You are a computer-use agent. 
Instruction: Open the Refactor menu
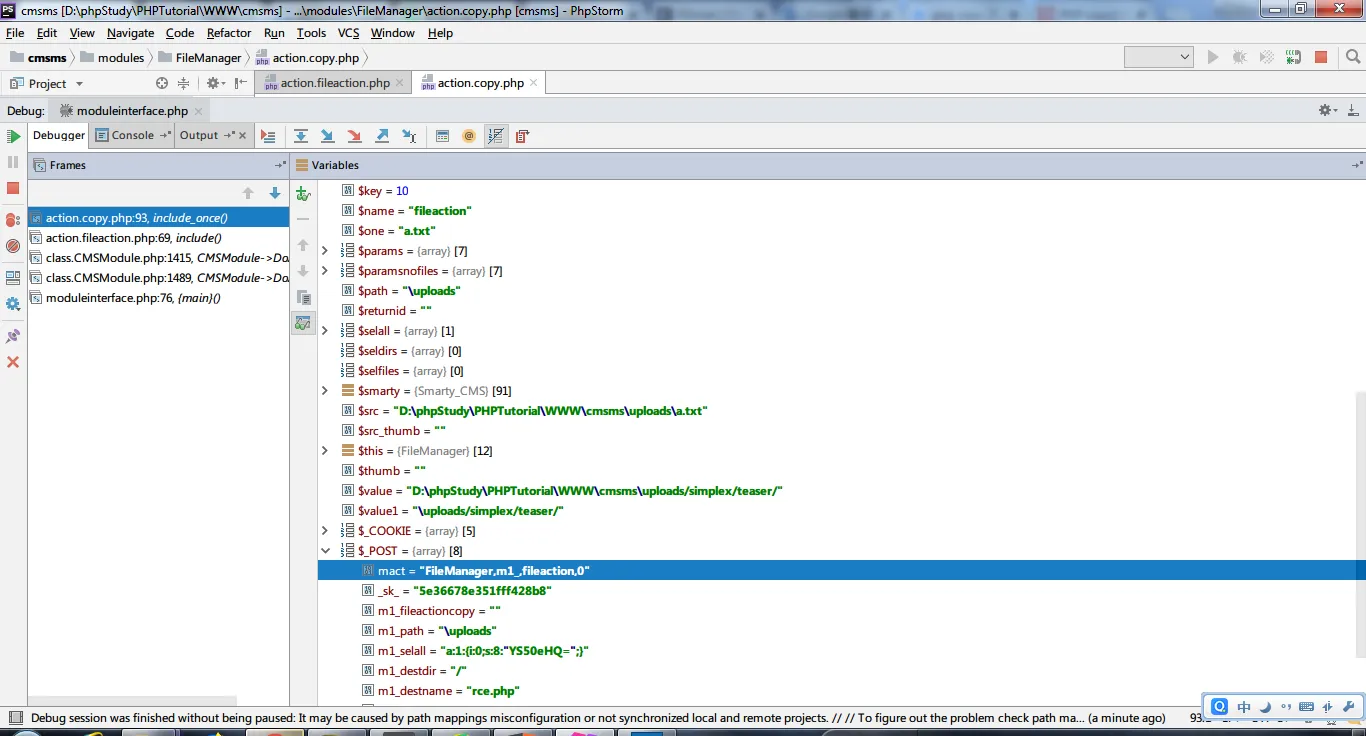229,33
